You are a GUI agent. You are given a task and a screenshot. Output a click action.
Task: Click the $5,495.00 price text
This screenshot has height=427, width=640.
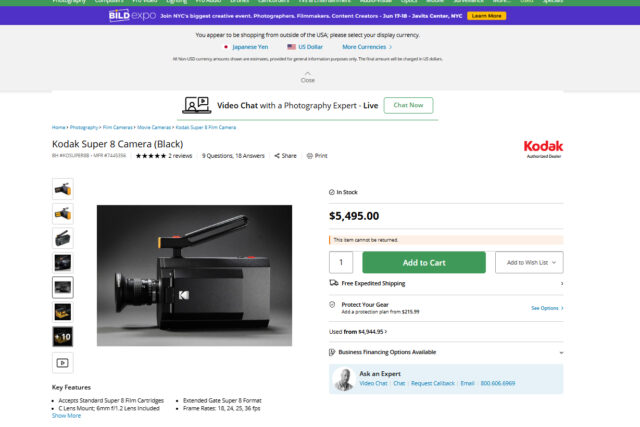coord(354,216)
